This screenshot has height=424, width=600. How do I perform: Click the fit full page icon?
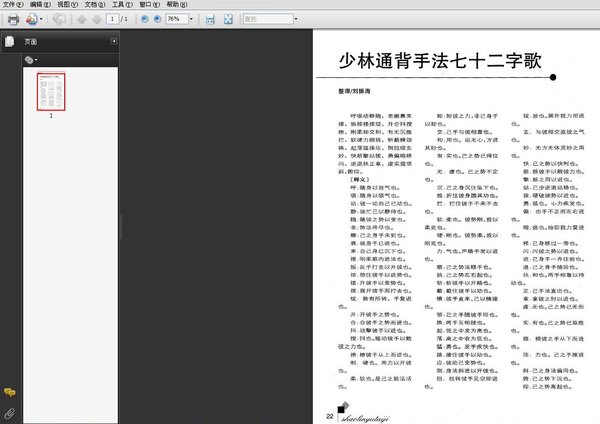(228, 19)
